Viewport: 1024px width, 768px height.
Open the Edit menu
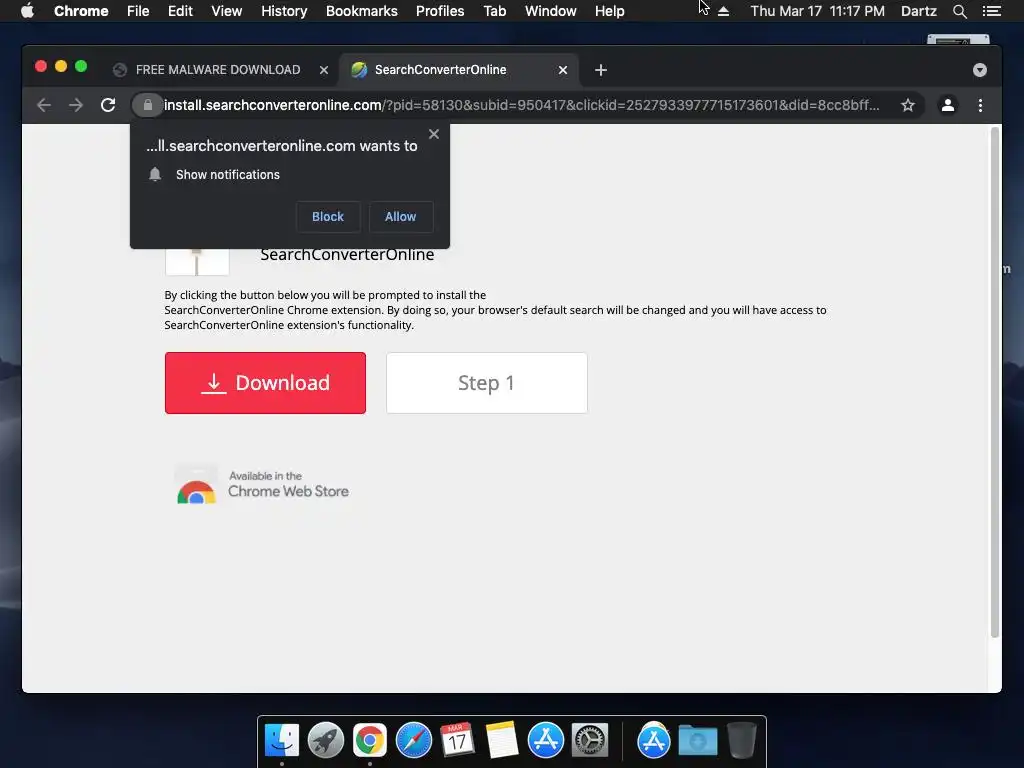tap(180, 11)
